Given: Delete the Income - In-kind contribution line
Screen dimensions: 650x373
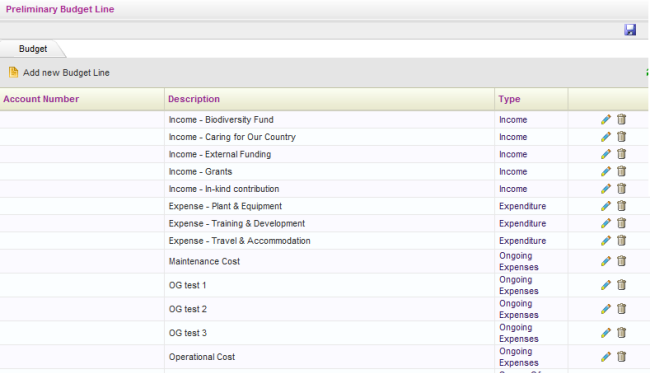Looking at the screenshot, I should (x=621, y=189).
